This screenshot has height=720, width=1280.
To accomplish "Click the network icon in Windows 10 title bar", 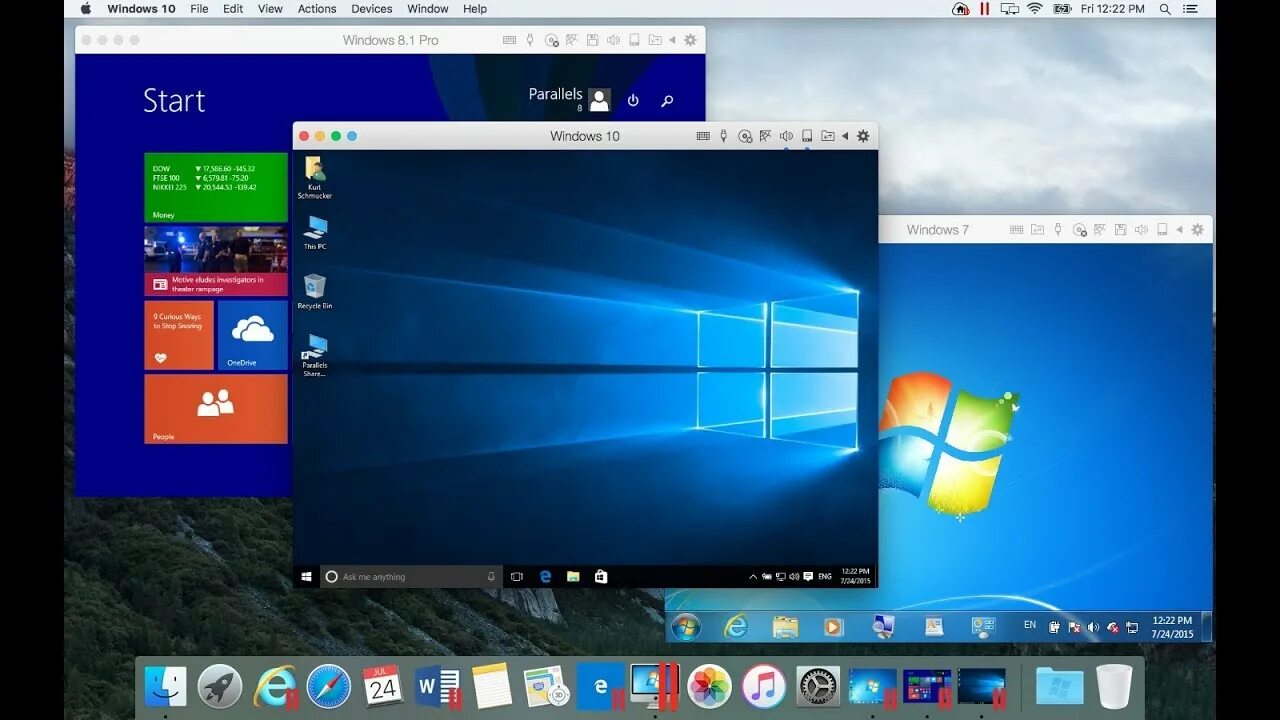I will (x=766, y=136).
